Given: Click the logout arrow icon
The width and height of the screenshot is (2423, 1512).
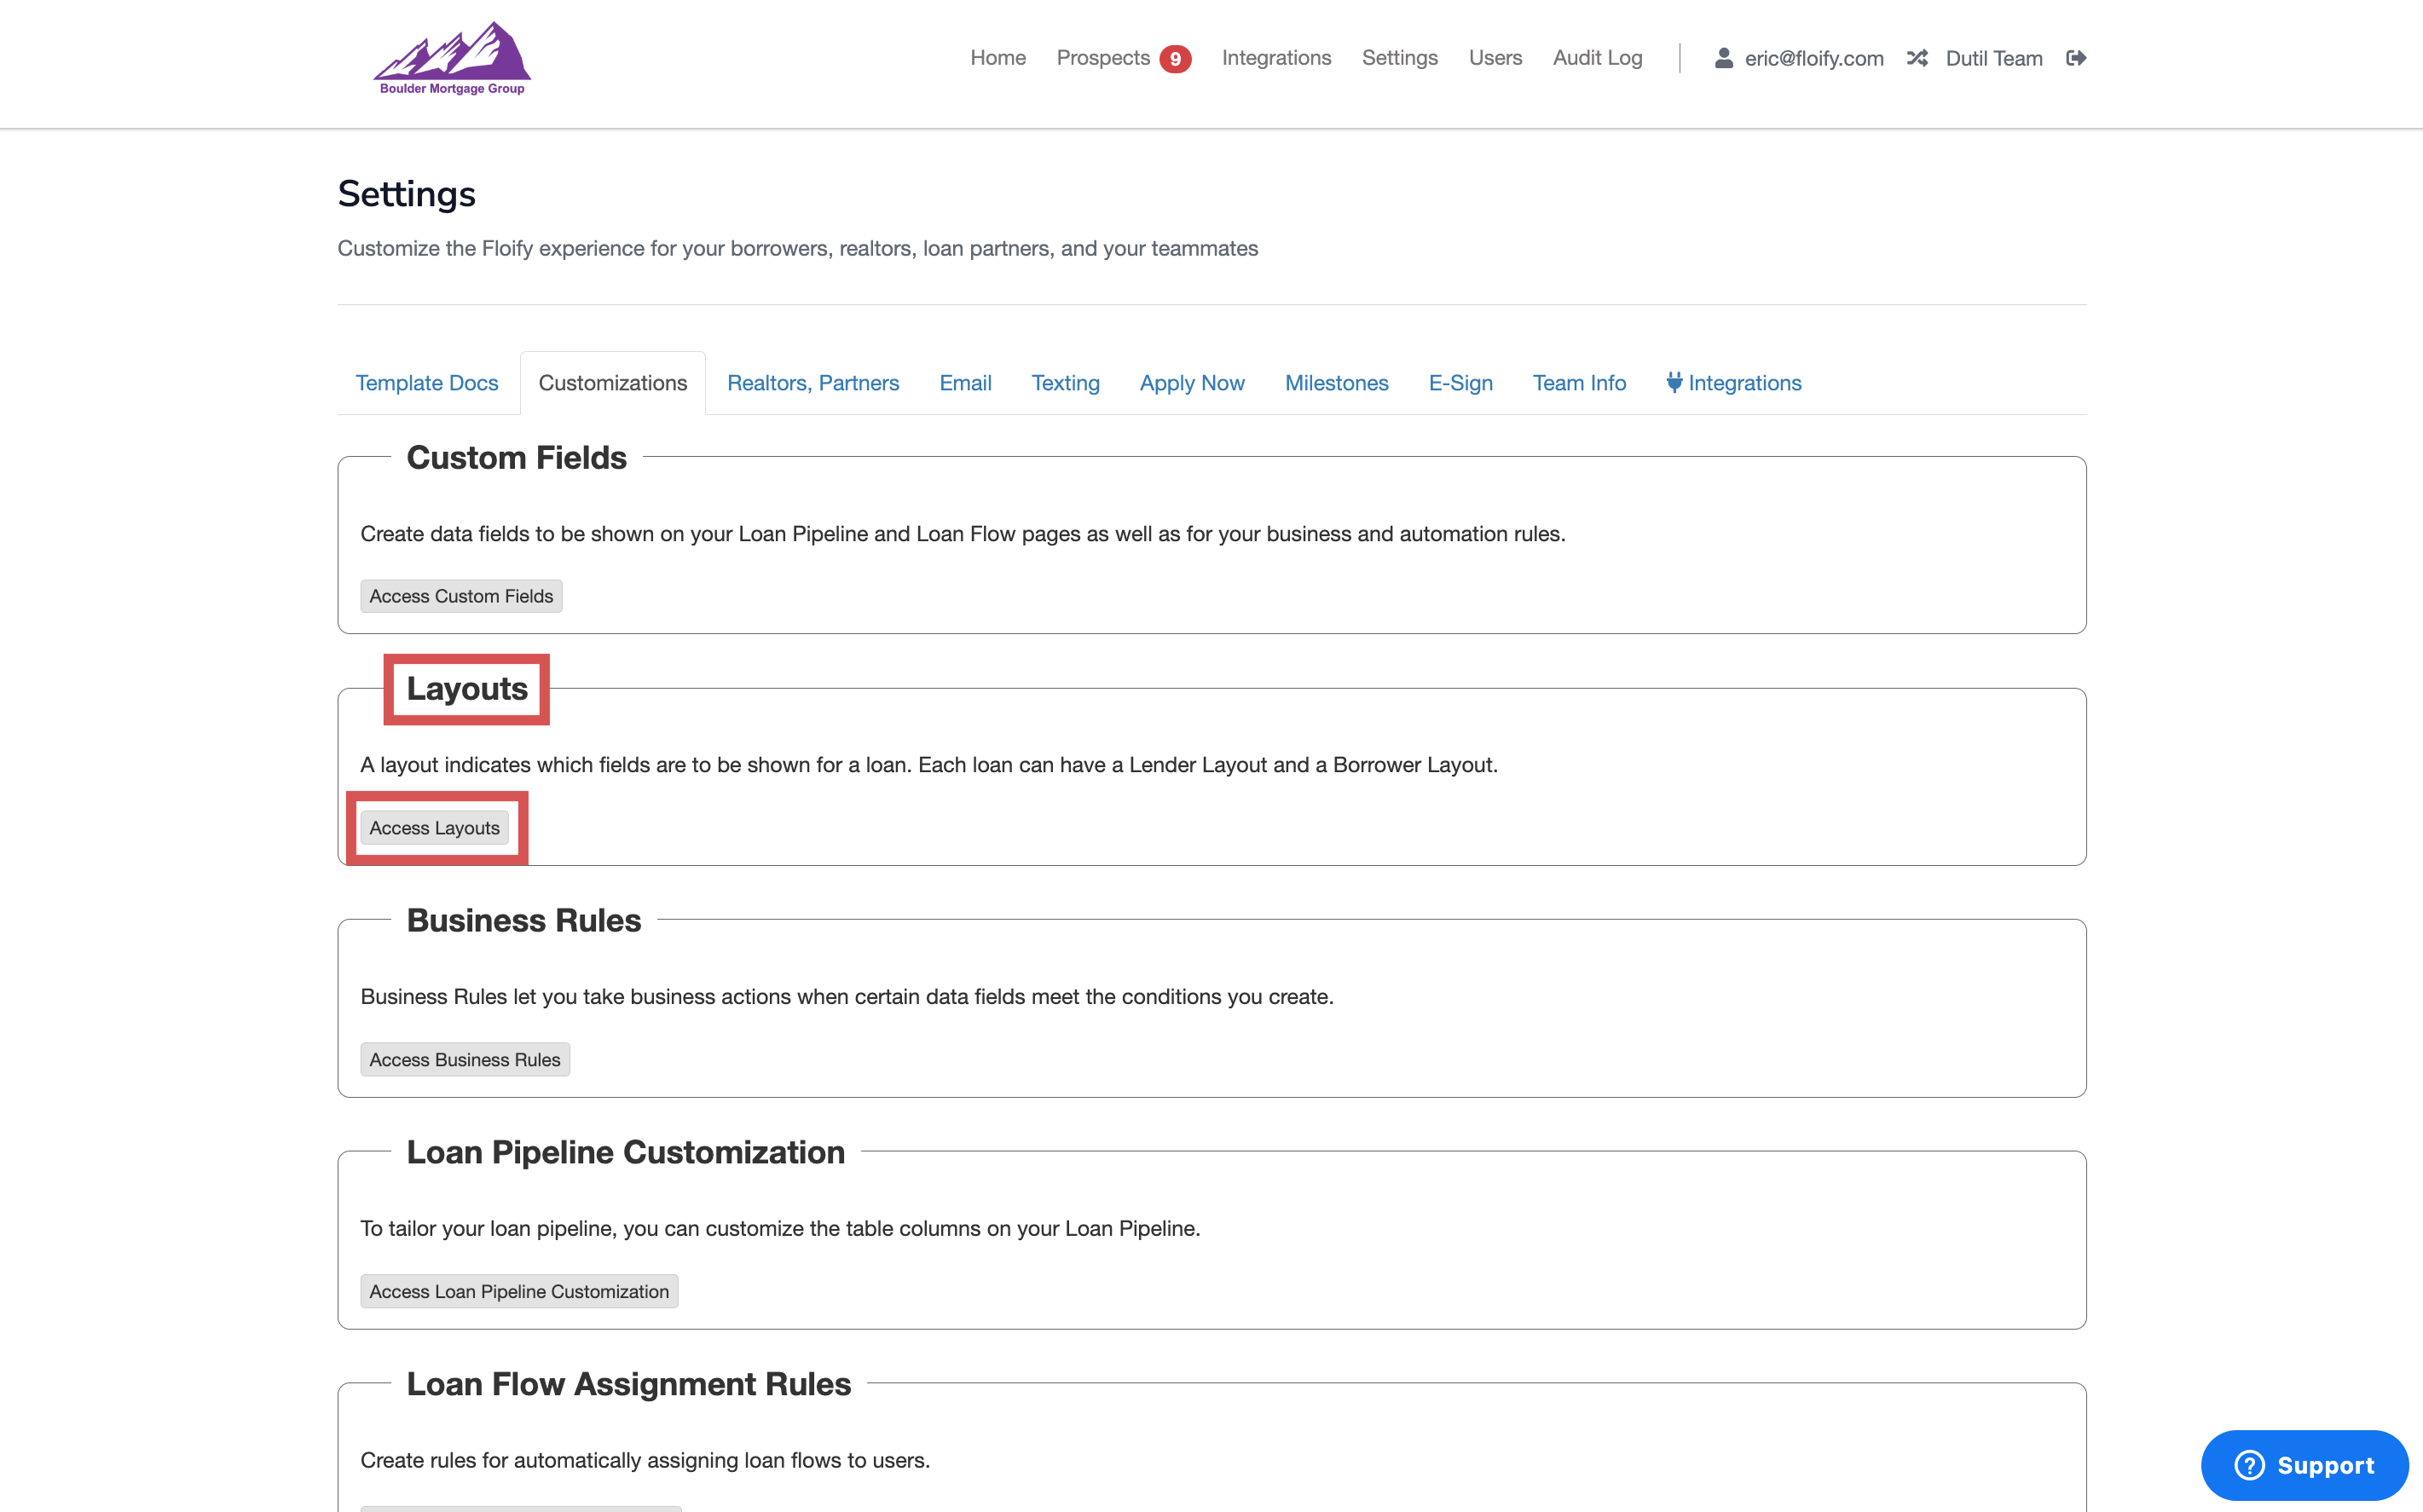Looking at the screenshot, I should (x=2076, y=58).
